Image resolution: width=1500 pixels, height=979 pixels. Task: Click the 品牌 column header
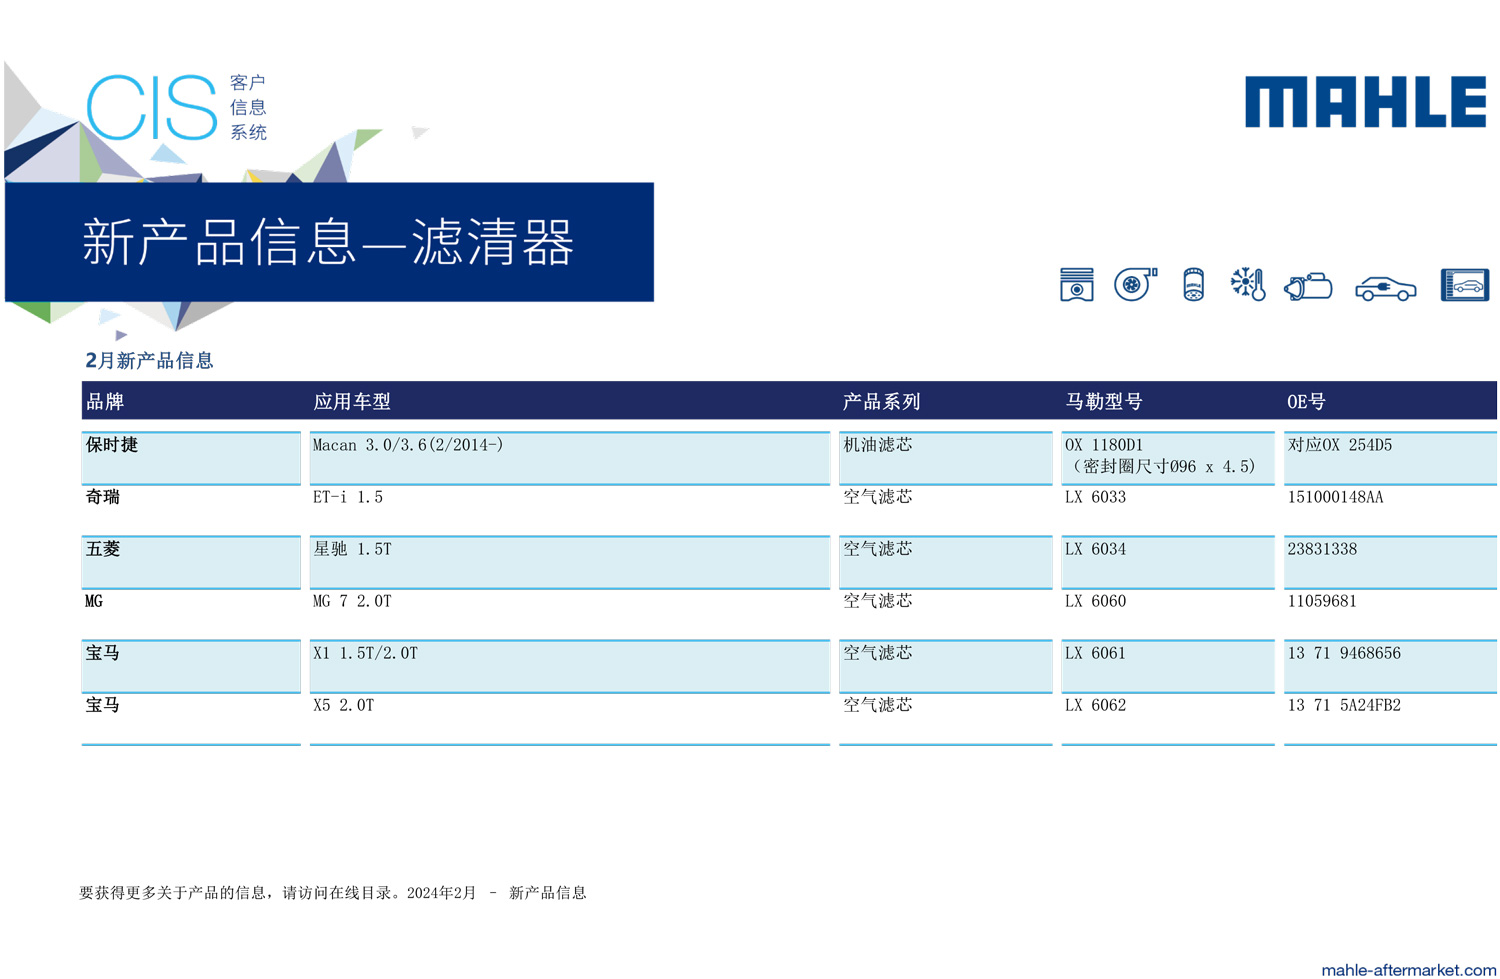coord(105,402)
